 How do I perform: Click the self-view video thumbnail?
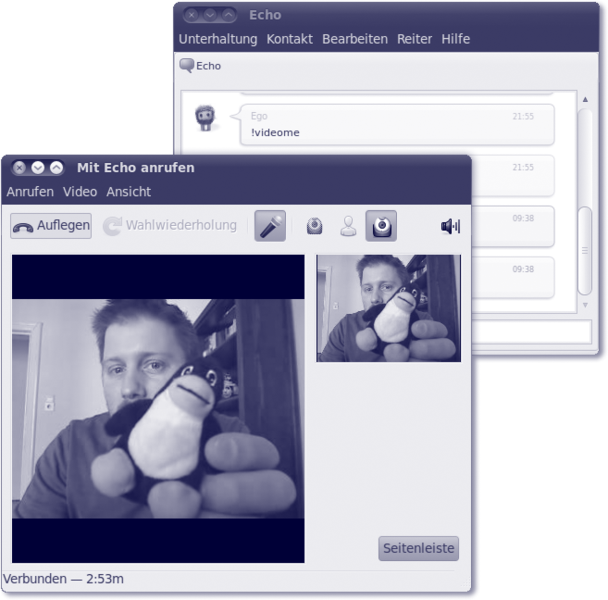[388, 307]
